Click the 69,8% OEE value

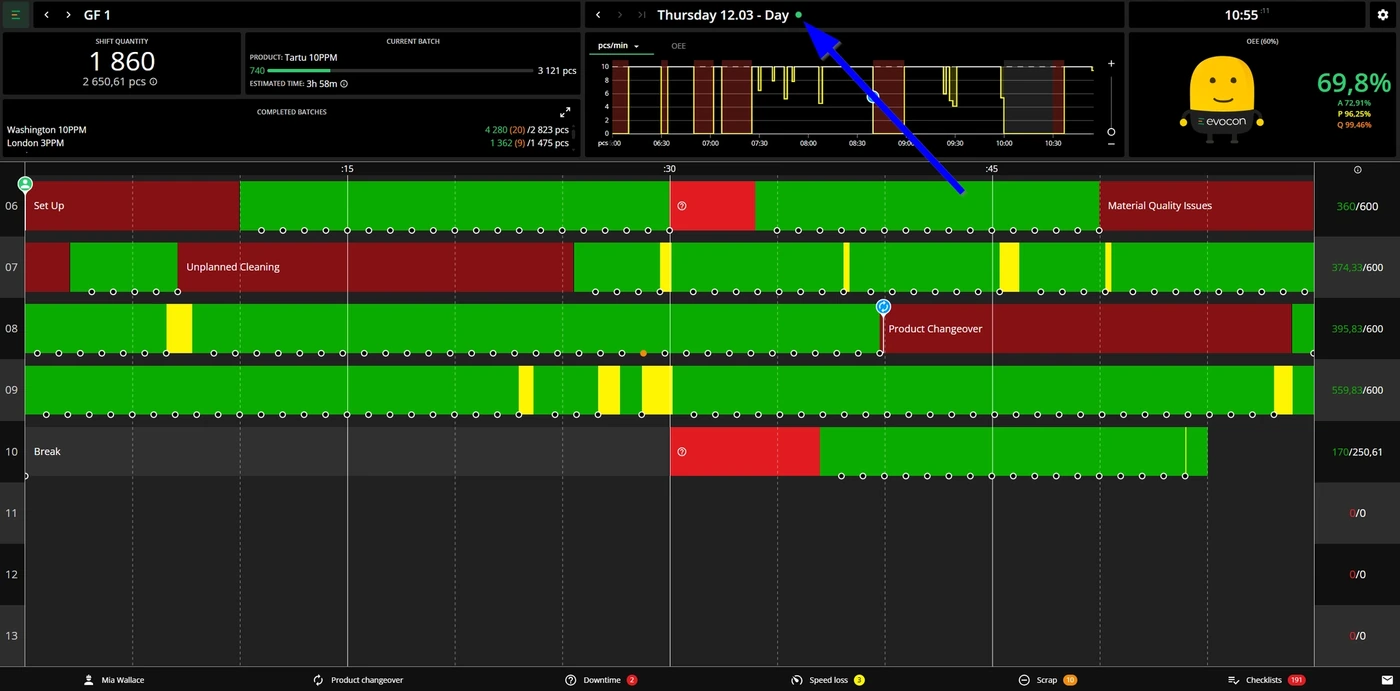[x=1353, y=82]
